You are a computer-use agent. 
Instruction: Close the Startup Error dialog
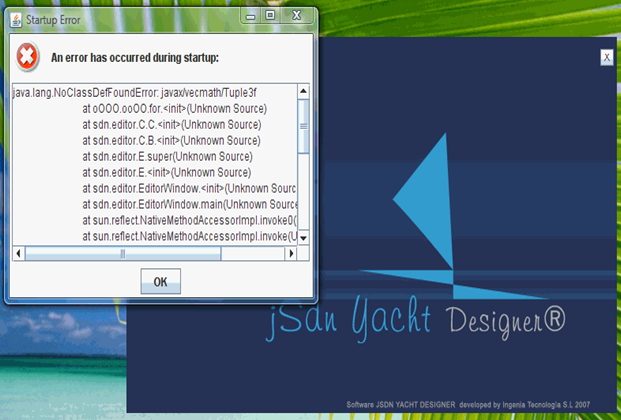click(296, 15)
